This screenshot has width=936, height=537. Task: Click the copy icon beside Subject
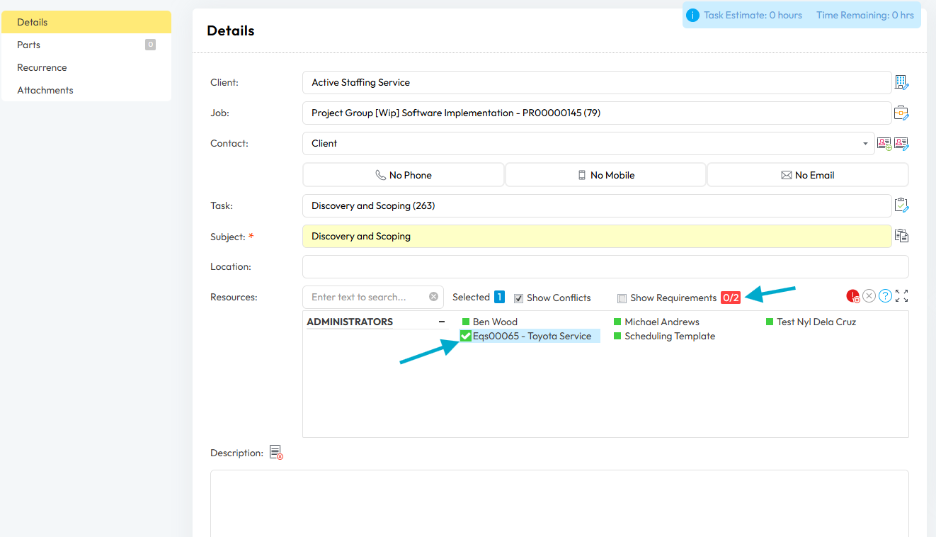[901, 236]
